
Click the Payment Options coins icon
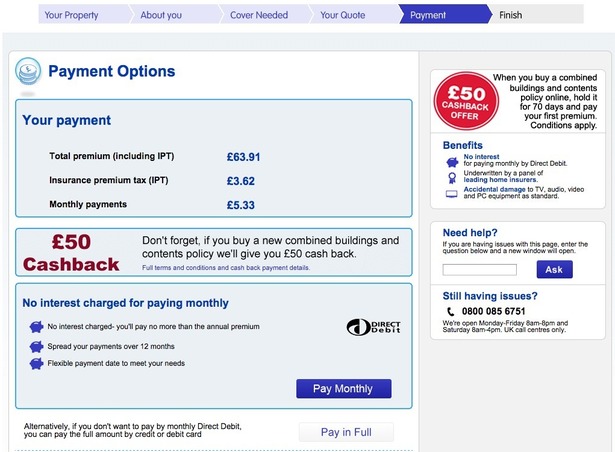(x=28, y=72)
